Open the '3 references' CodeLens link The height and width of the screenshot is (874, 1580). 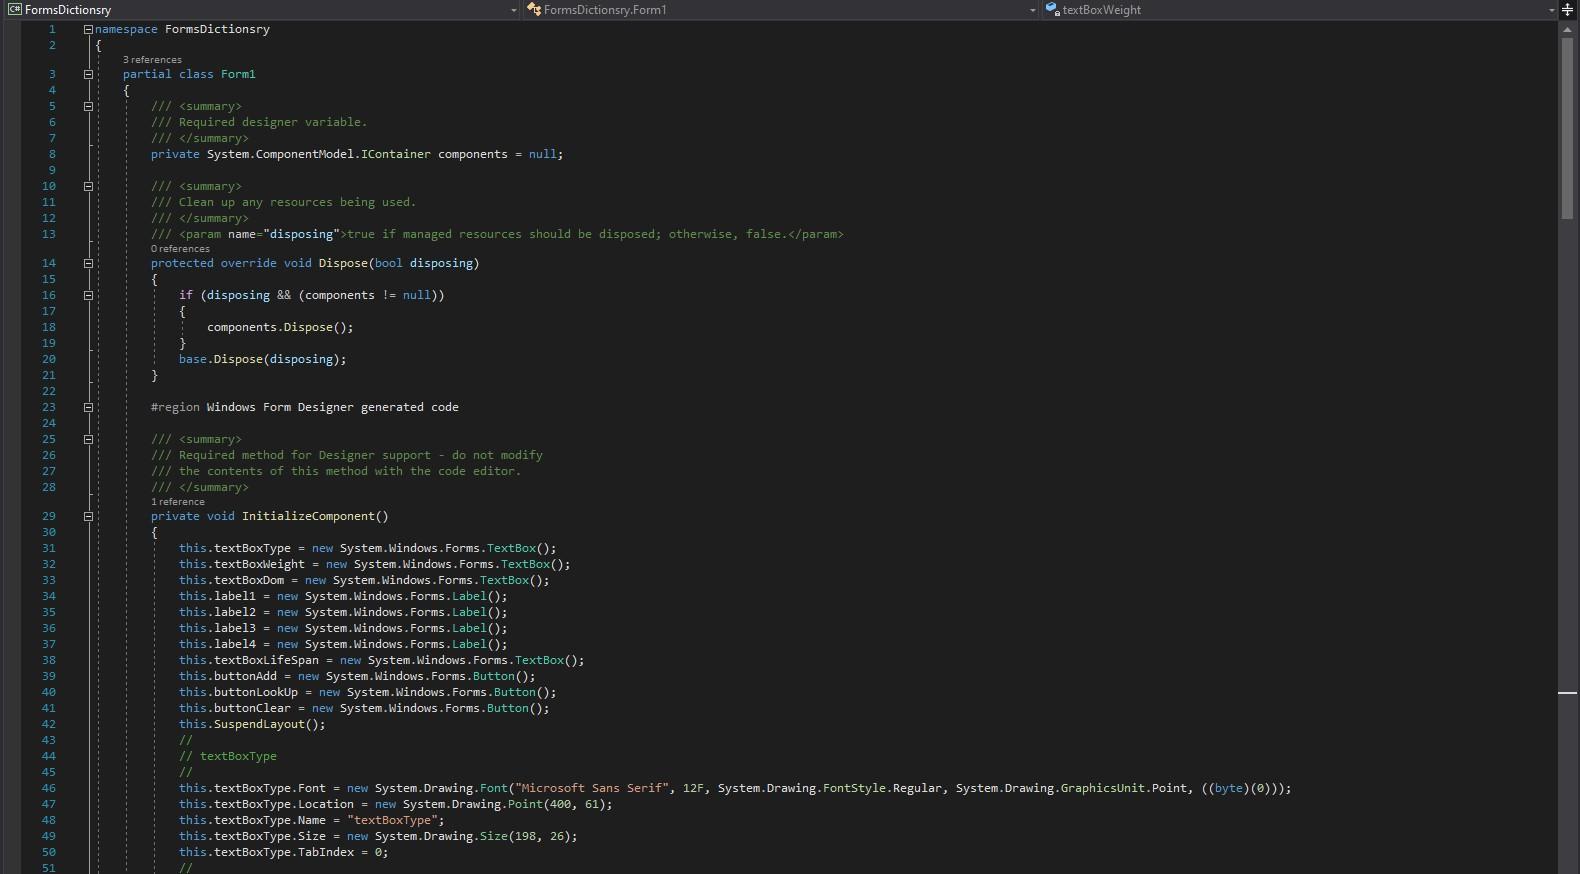click(152, 60)
